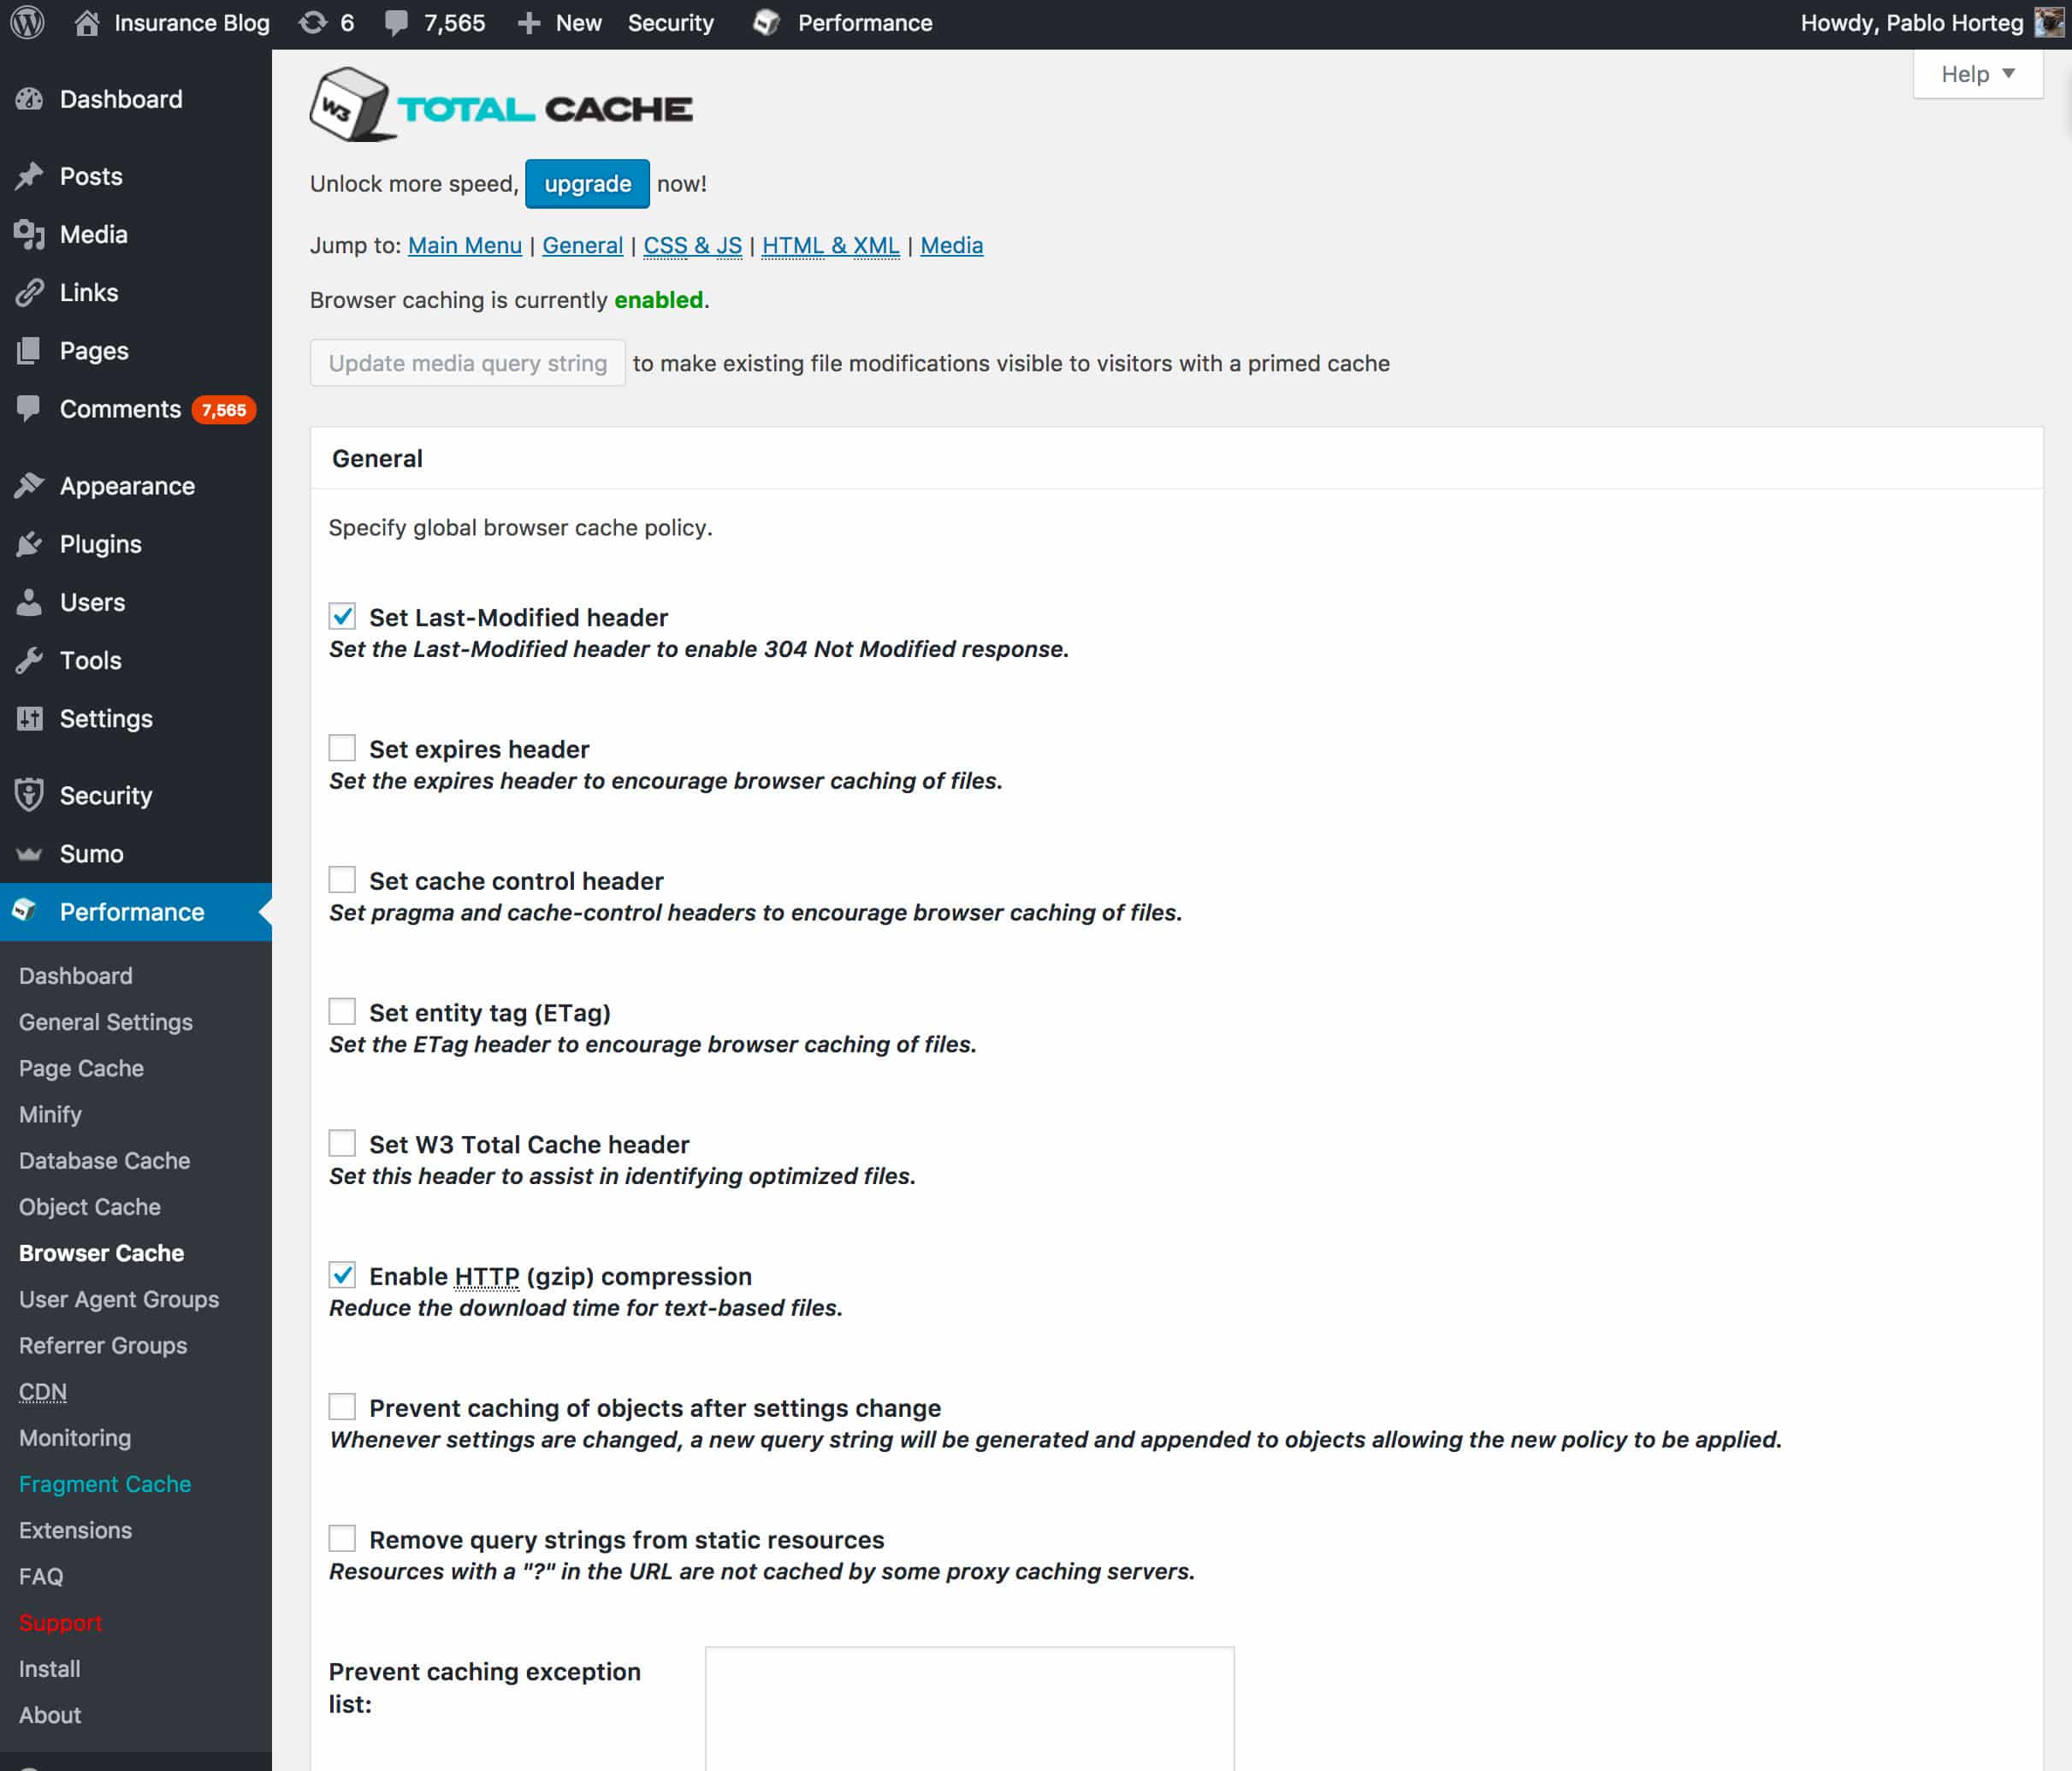Click the Update media query string button
This screenshot has height=1771, width=2072.
pyautogui.click(x=465, y=364)
